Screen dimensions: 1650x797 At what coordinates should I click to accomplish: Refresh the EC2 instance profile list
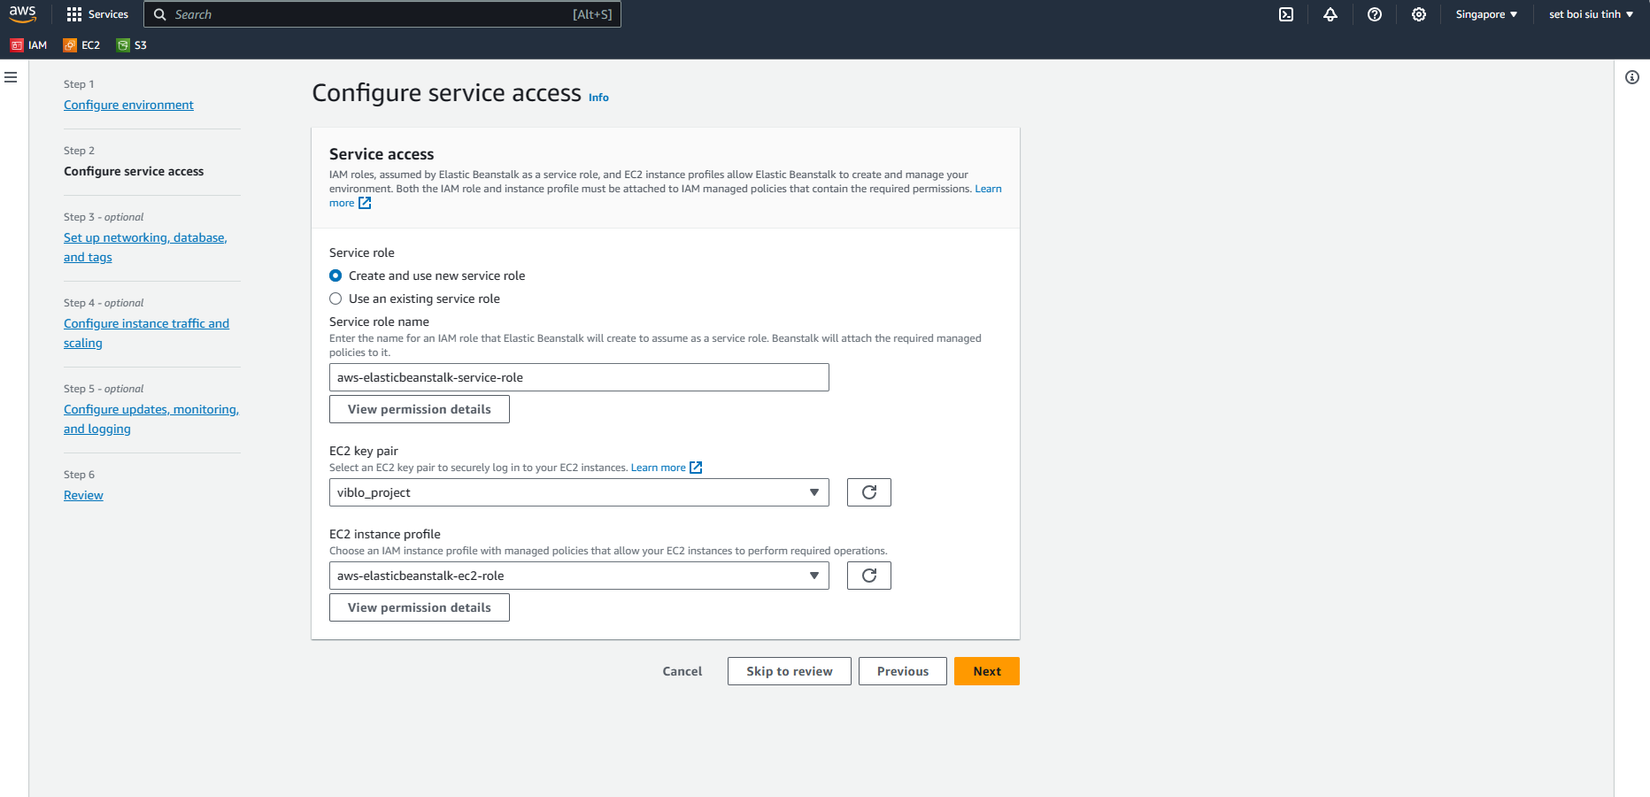click(x=868, y=576)
